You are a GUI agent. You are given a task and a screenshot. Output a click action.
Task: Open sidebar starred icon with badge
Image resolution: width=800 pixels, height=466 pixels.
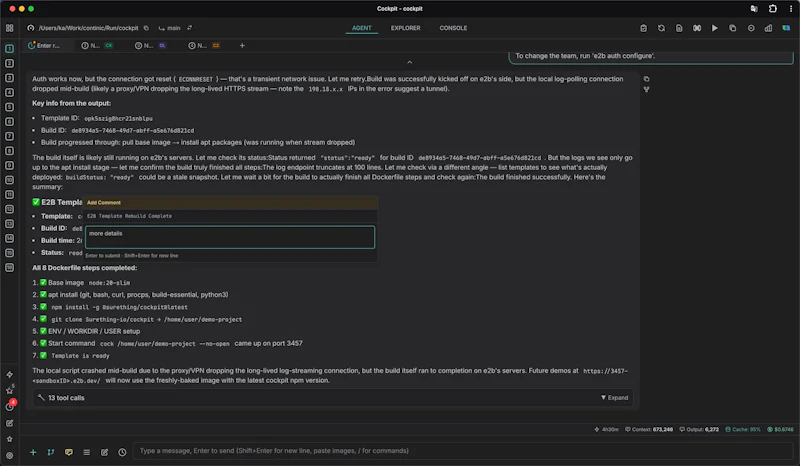tap(10, 390)
